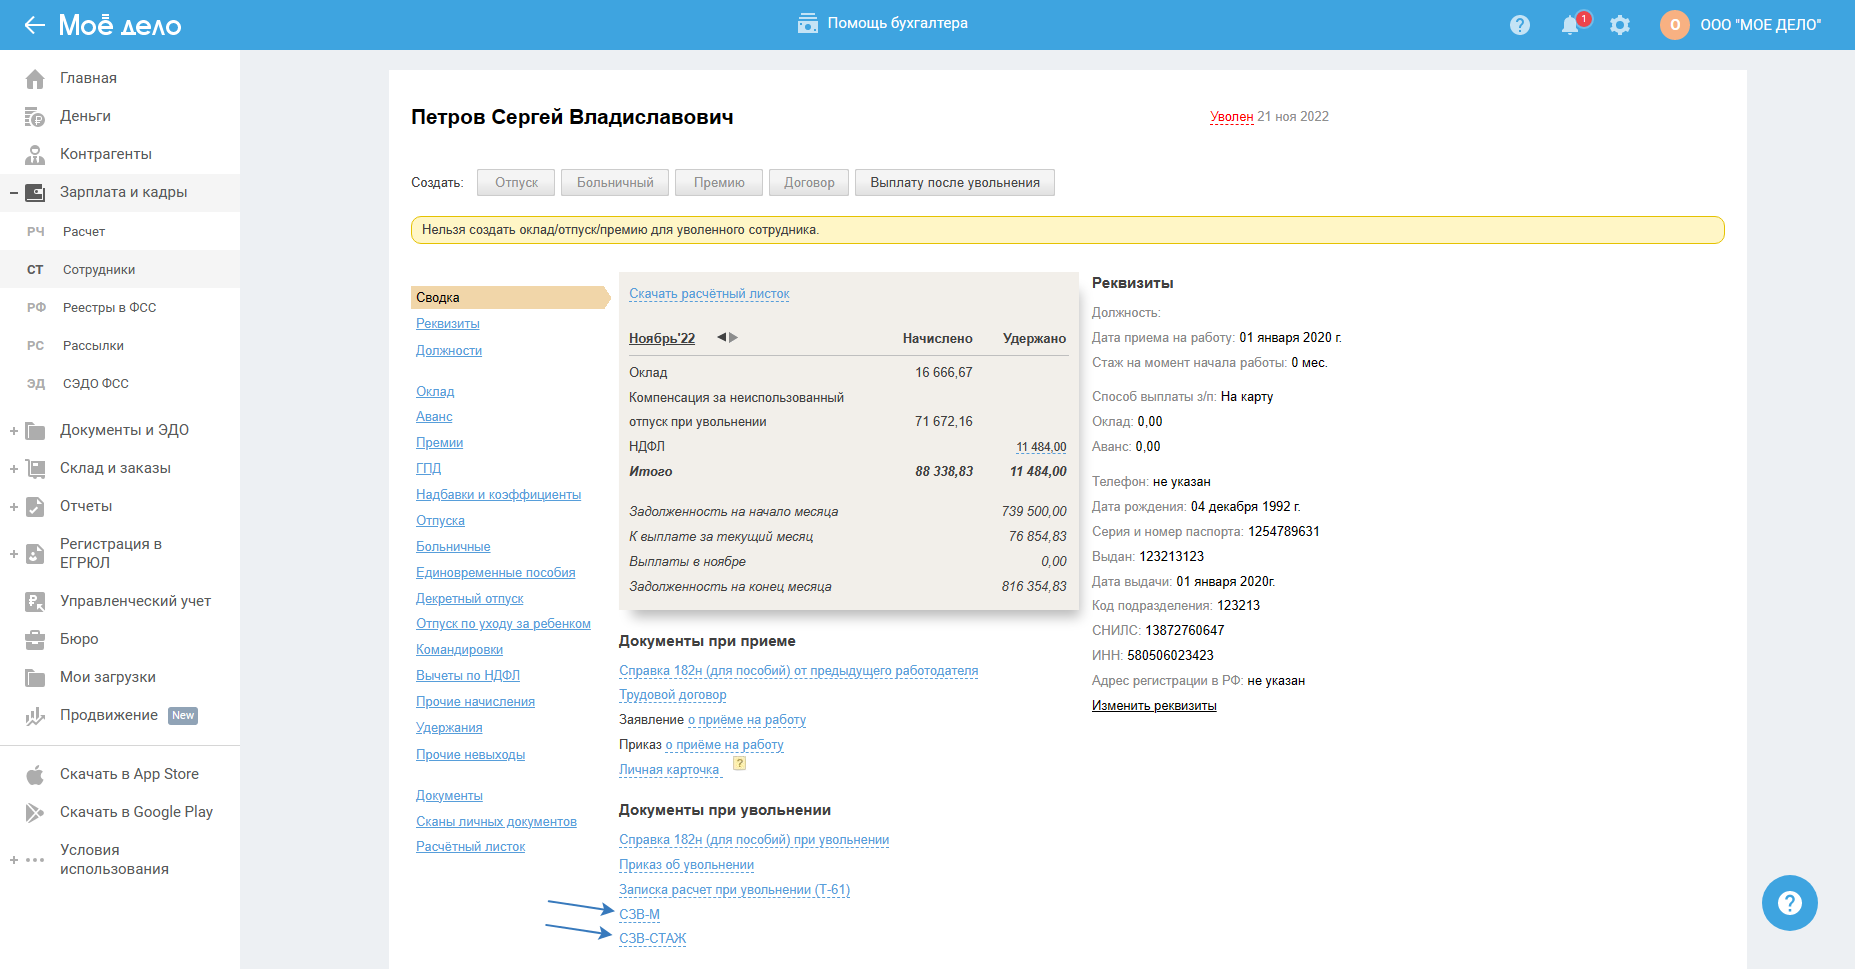Open Изменить реквизиты link
The width and height of the screenshot is (1855, 969).
(x=1154, y=706)
